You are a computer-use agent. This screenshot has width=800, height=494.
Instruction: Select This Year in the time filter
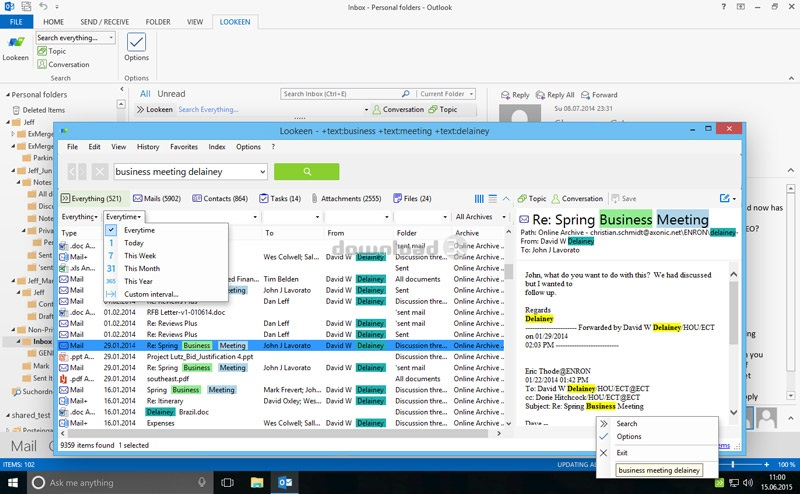tap(138, 281)
